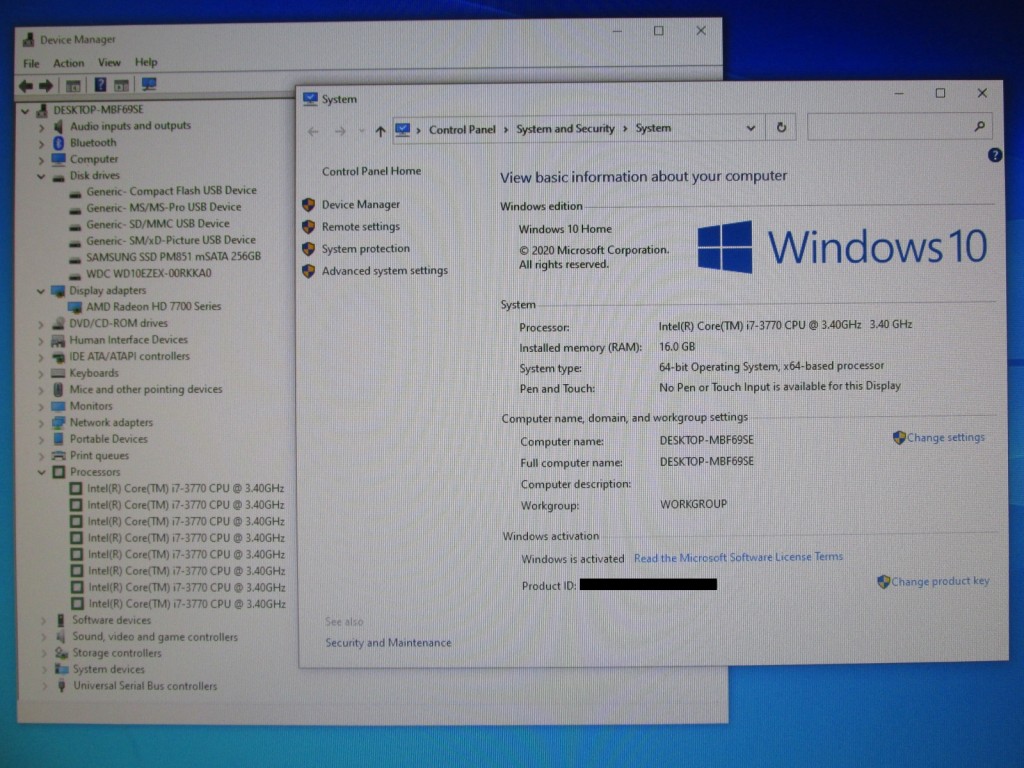Select Generic- SD/MMC USB Device
Image resolution: width=1024 pixels, height=768 pixels.
pos(157,224)
